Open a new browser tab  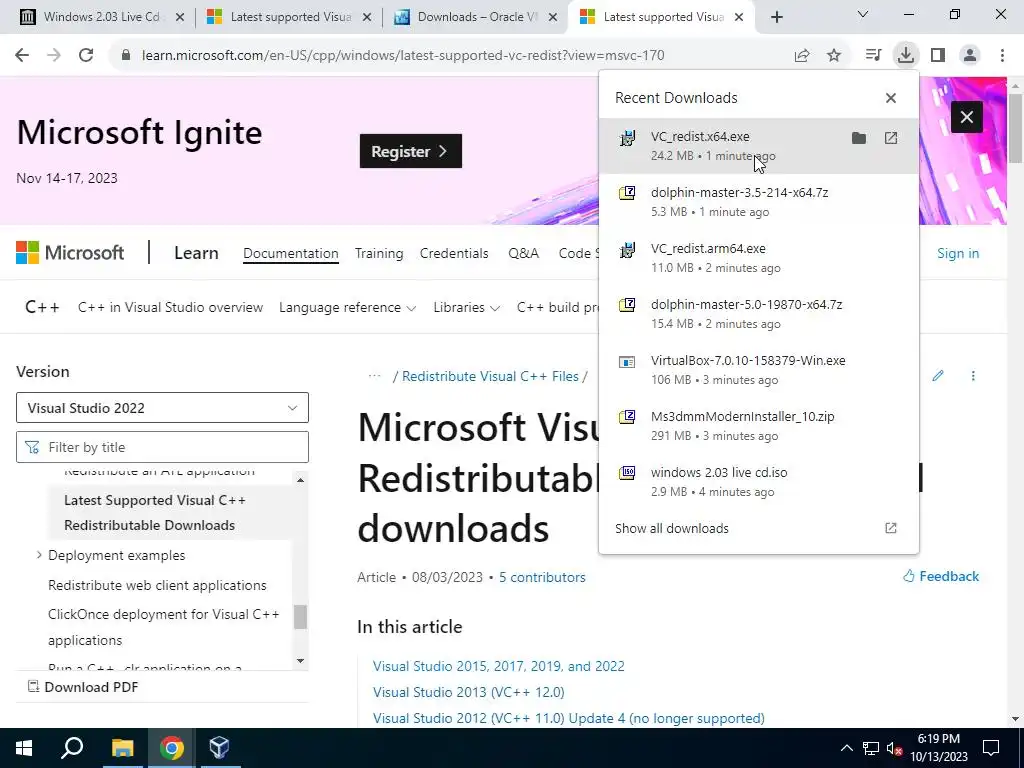776,17
